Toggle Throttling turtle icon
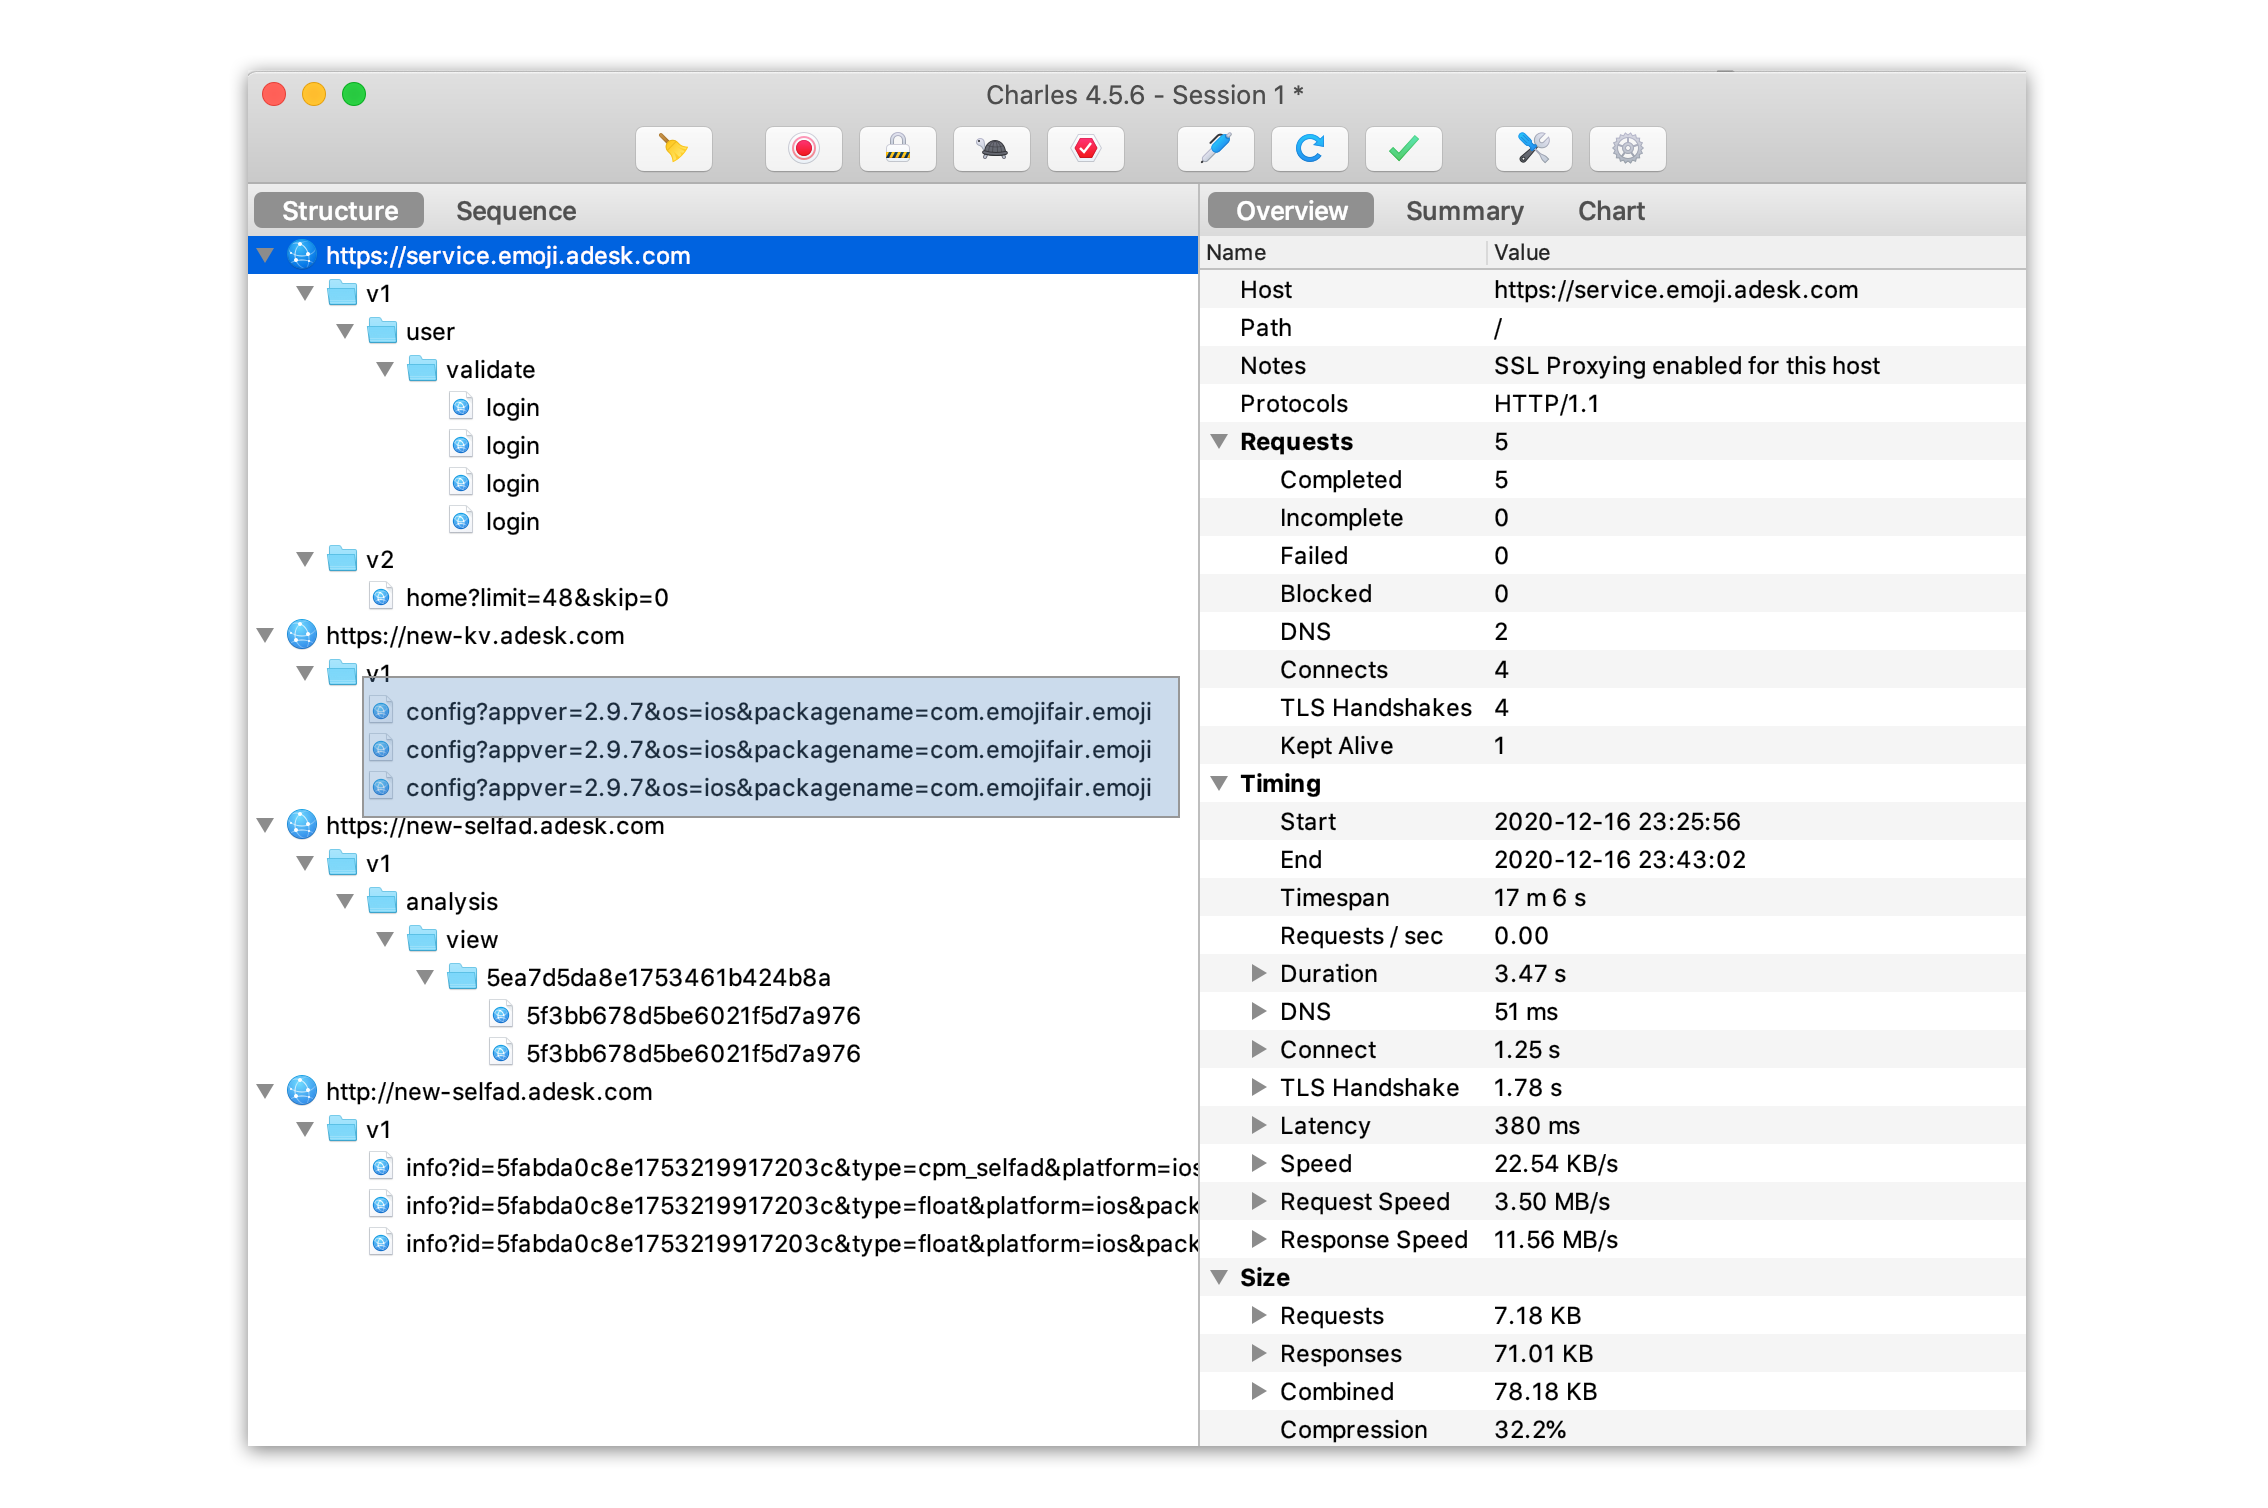The height and width of the screenshot is (1508, 2268). (x=991, y=149)
